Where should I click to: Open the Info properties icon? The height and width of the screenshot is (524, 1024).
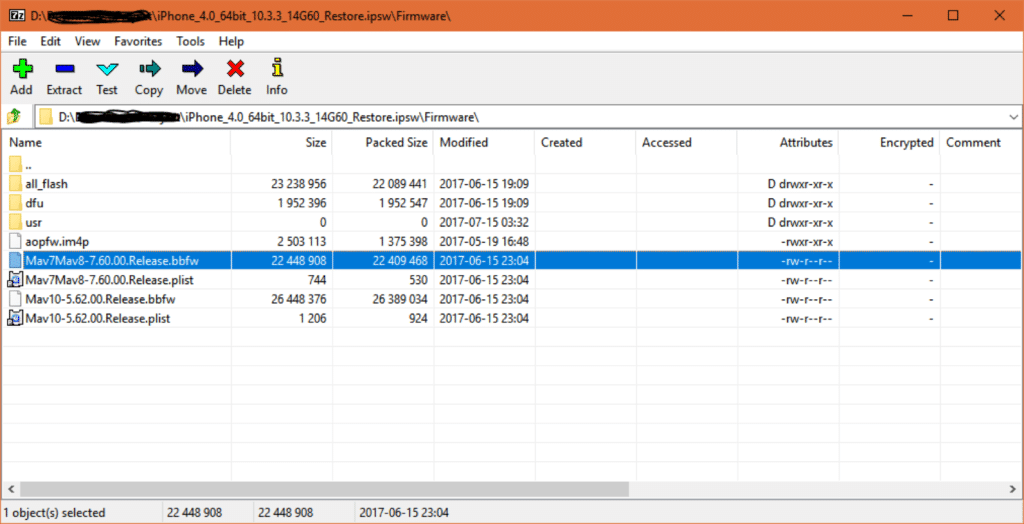point(277,69)
